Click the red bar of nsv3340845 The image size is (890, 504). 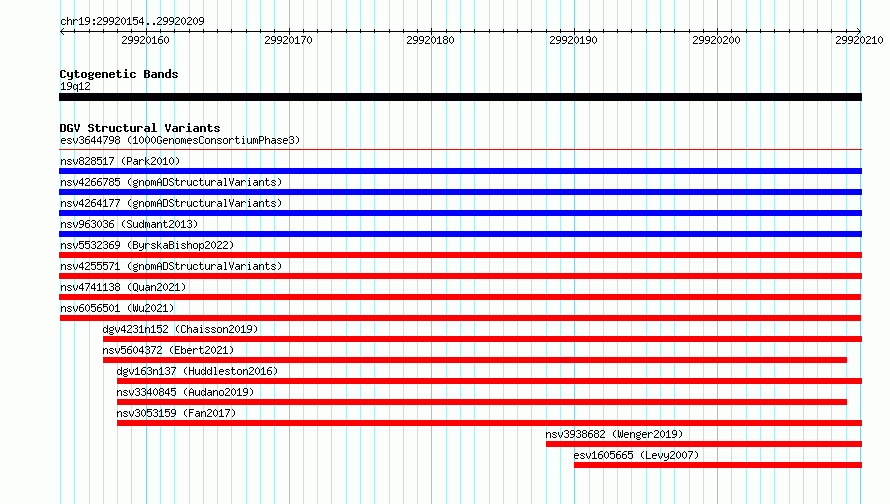click(482, 402)
